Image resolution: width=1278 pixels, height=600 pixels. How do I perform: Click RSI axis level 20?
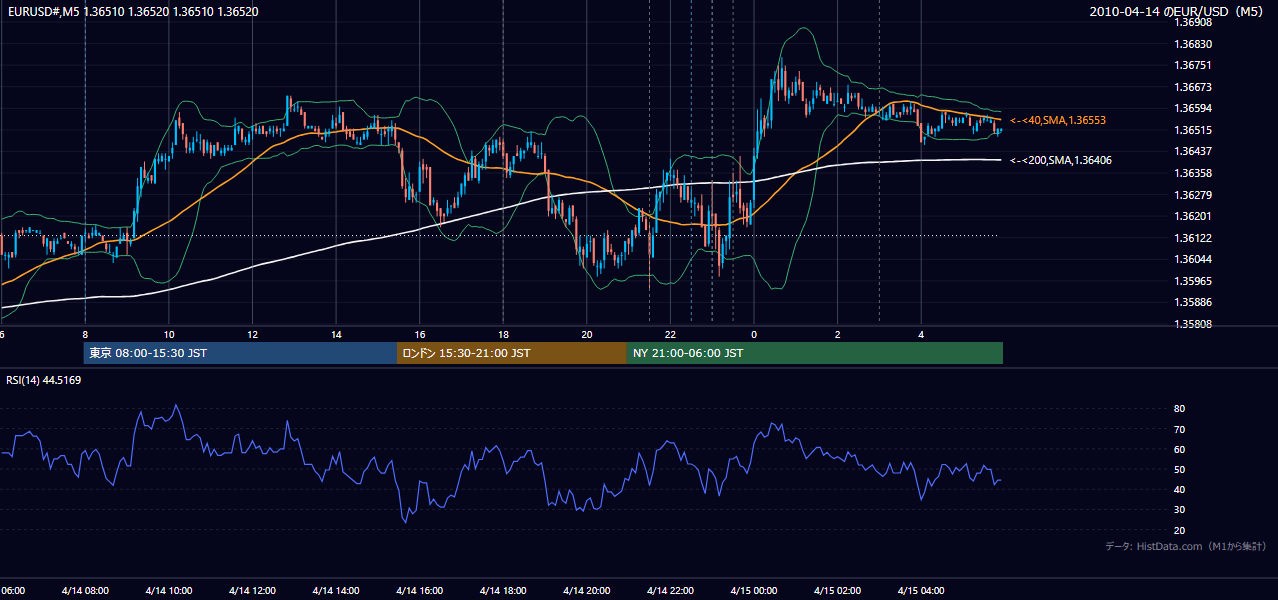click(1180, 530)
